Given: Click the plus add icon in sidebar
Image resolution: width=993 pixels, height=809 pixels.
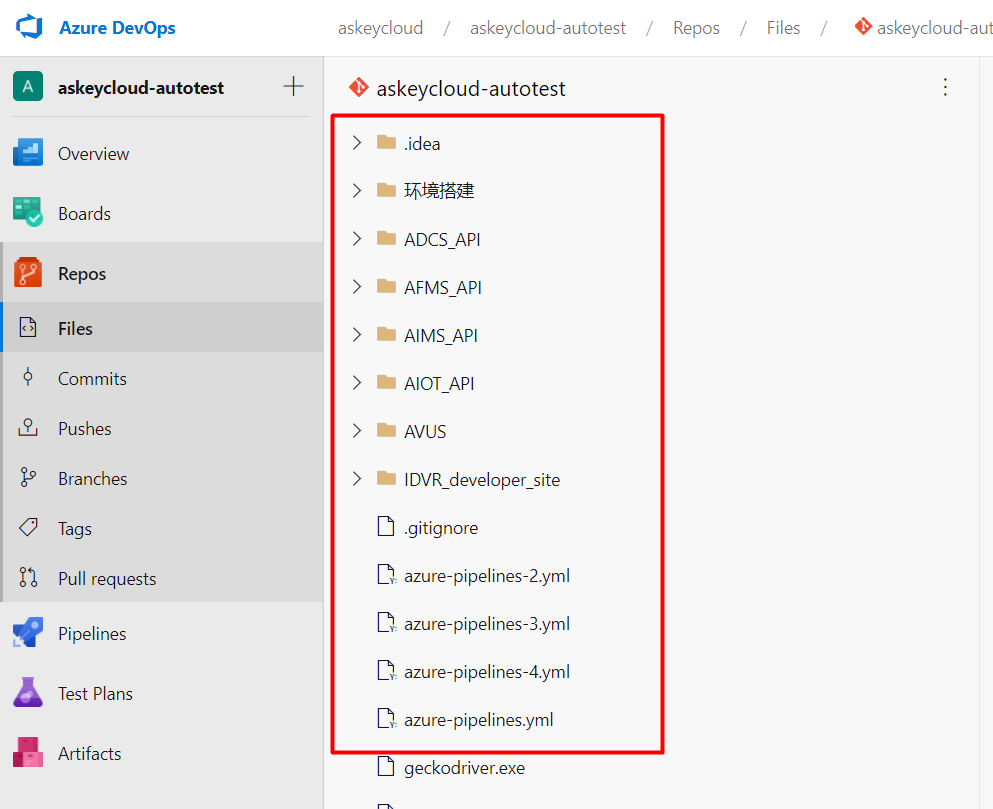Looking at the screenshot, I should pyautogui.click(x=293, y=86).
